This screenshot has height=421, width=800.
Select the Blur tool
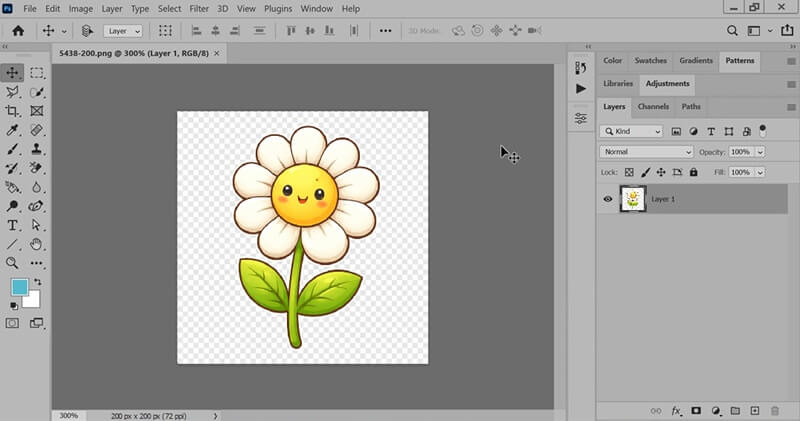[36, 187]
